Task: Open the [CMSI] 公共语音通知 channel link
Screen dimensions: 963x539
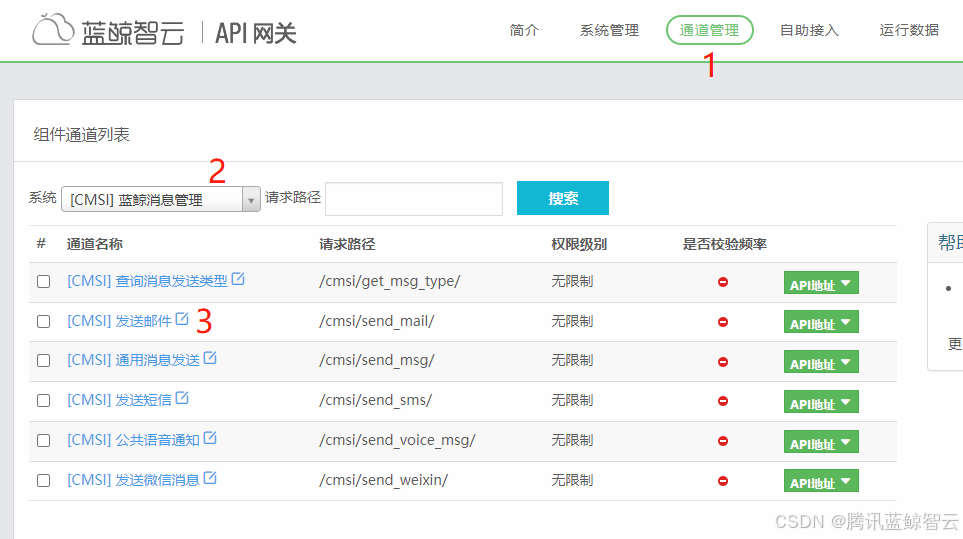Action: pos(133,440)
